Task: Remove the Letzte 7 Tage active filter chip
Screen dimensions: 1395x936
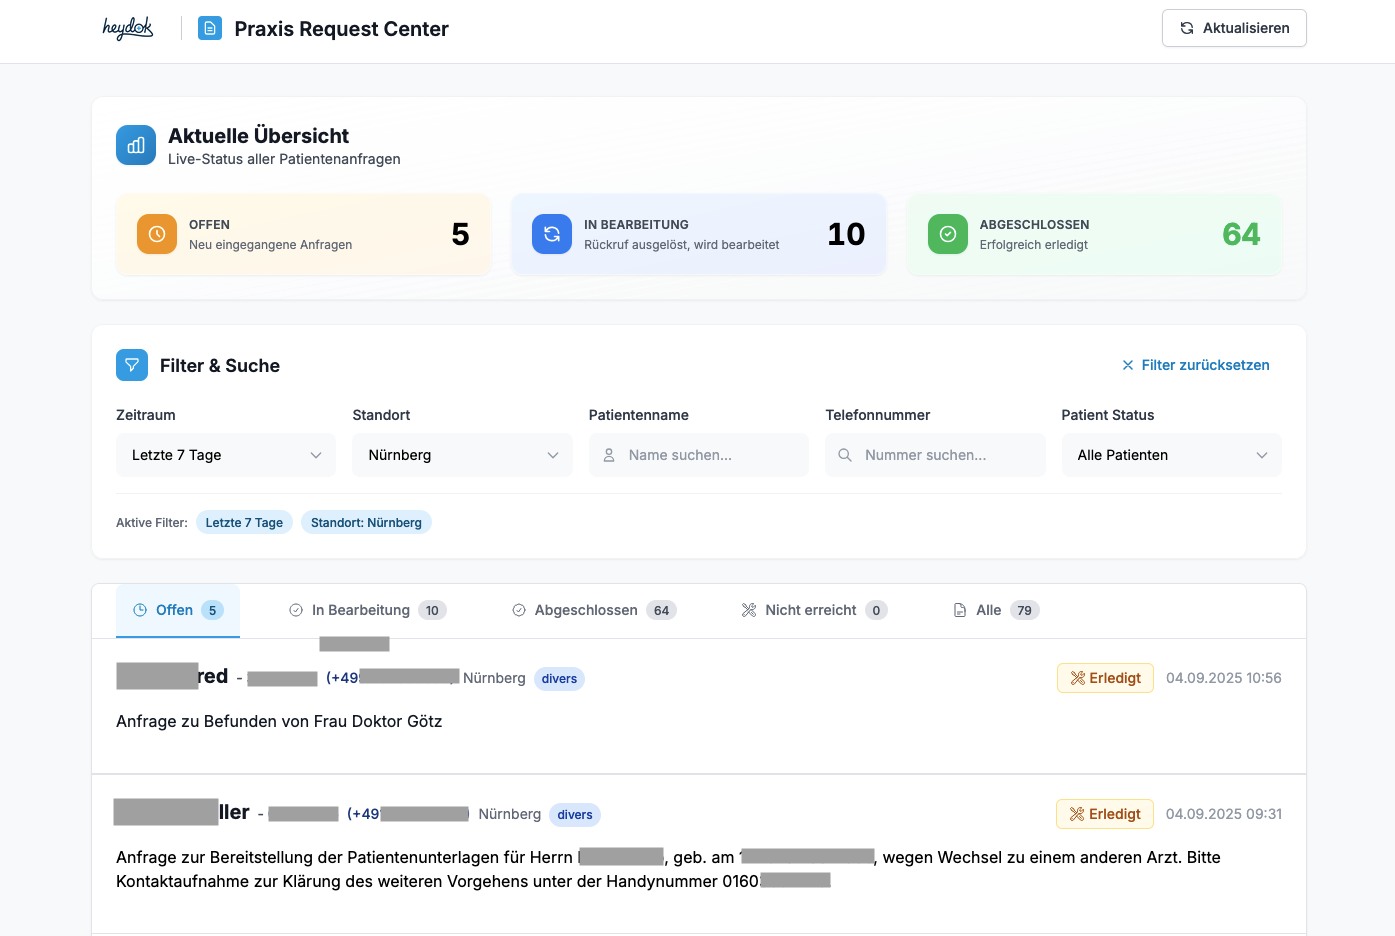Action: coord(243,522)
